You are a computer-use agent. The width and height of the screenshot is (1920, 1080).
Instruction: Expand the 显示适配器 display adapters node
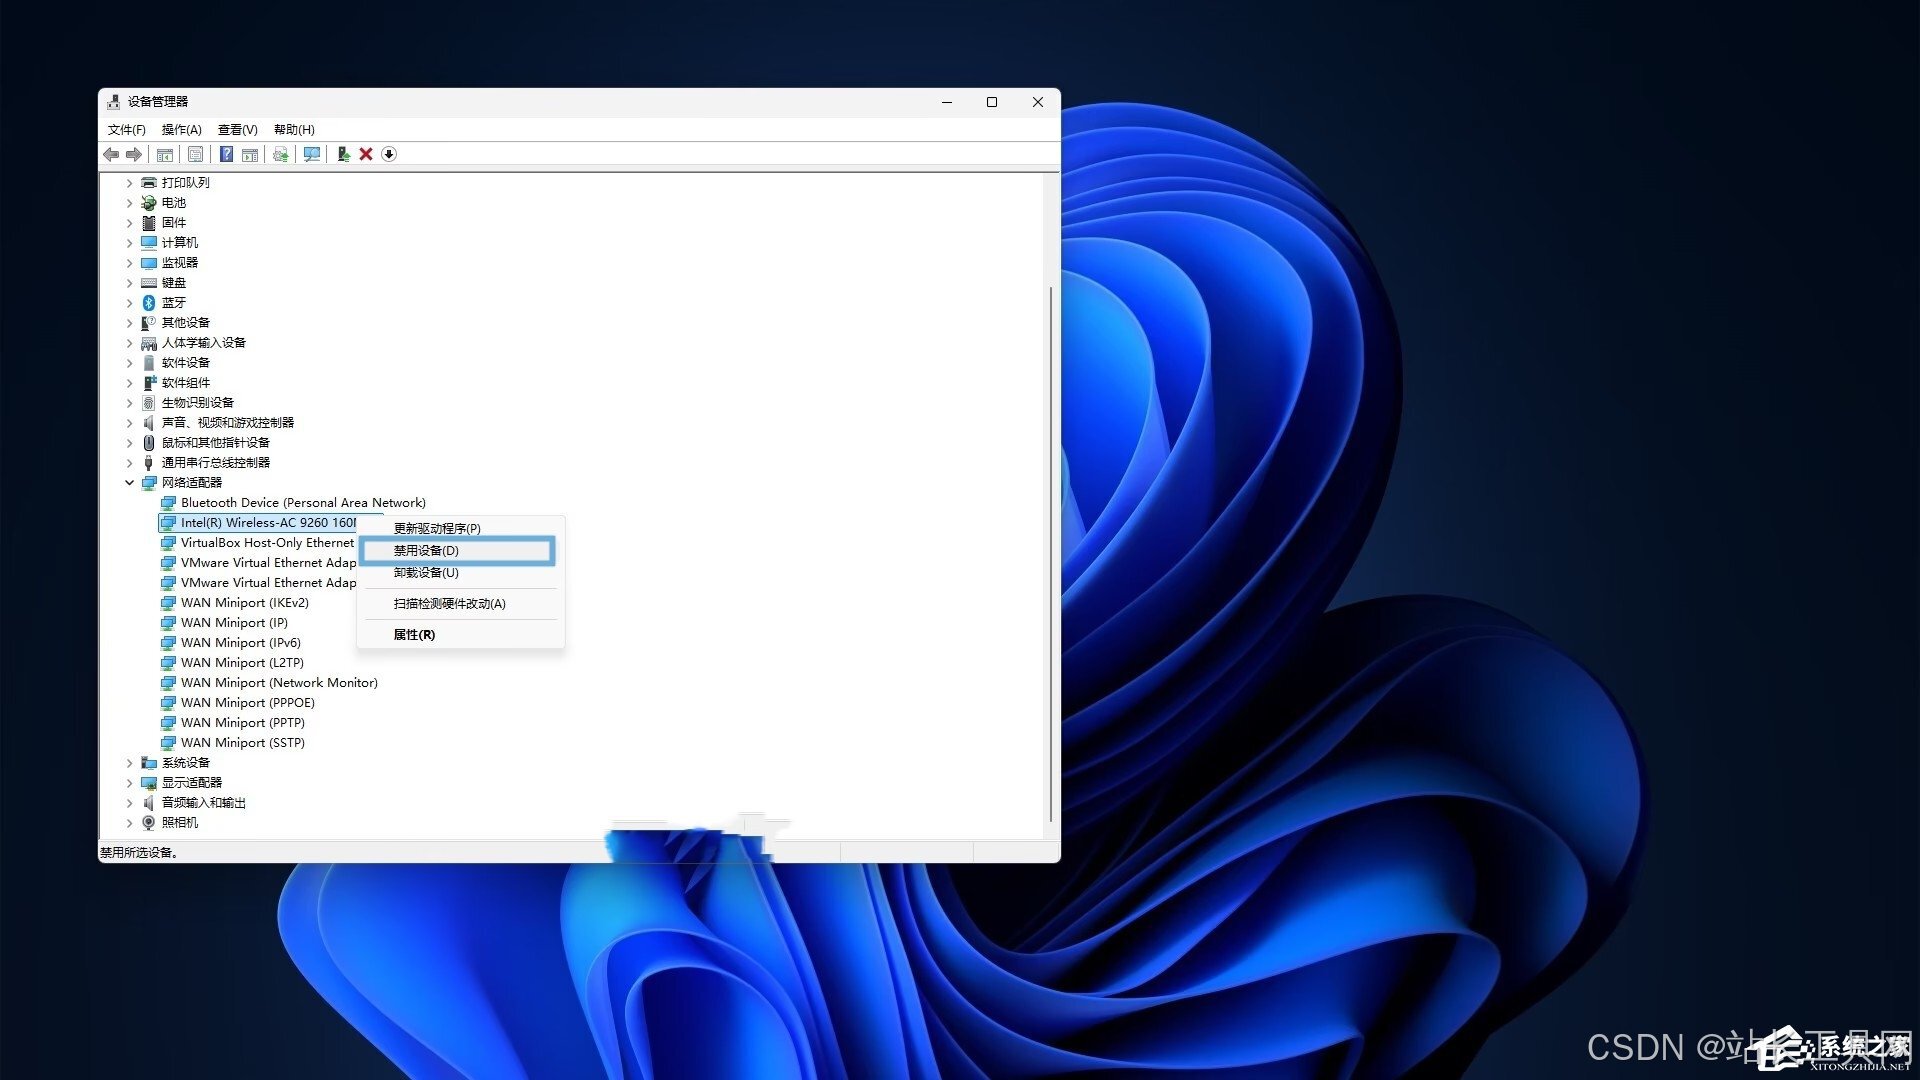[129, 783]
